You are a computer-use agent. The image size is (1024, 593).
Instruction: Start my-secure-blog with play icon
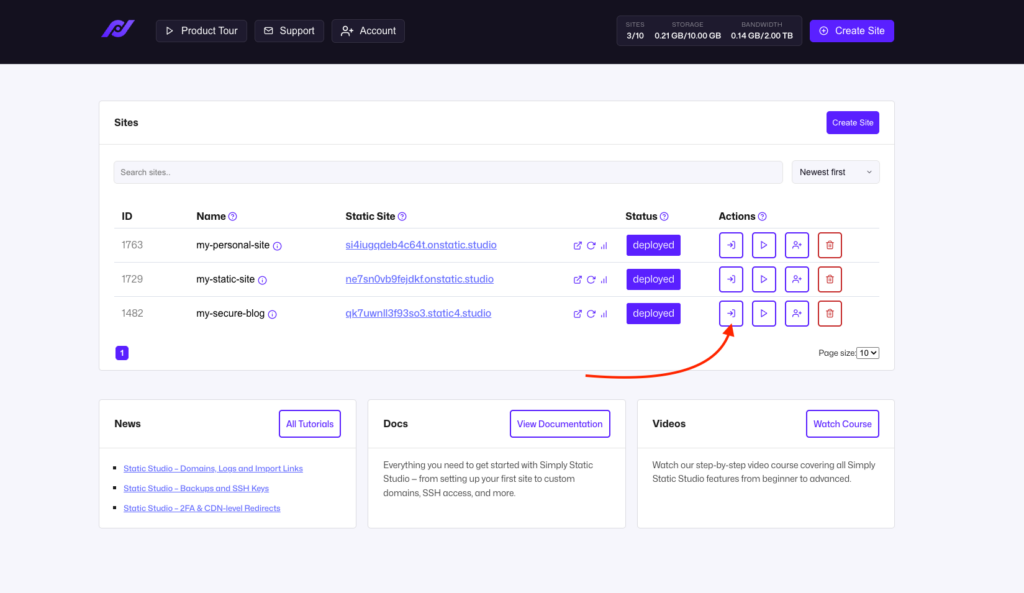[x=763, y=313]
